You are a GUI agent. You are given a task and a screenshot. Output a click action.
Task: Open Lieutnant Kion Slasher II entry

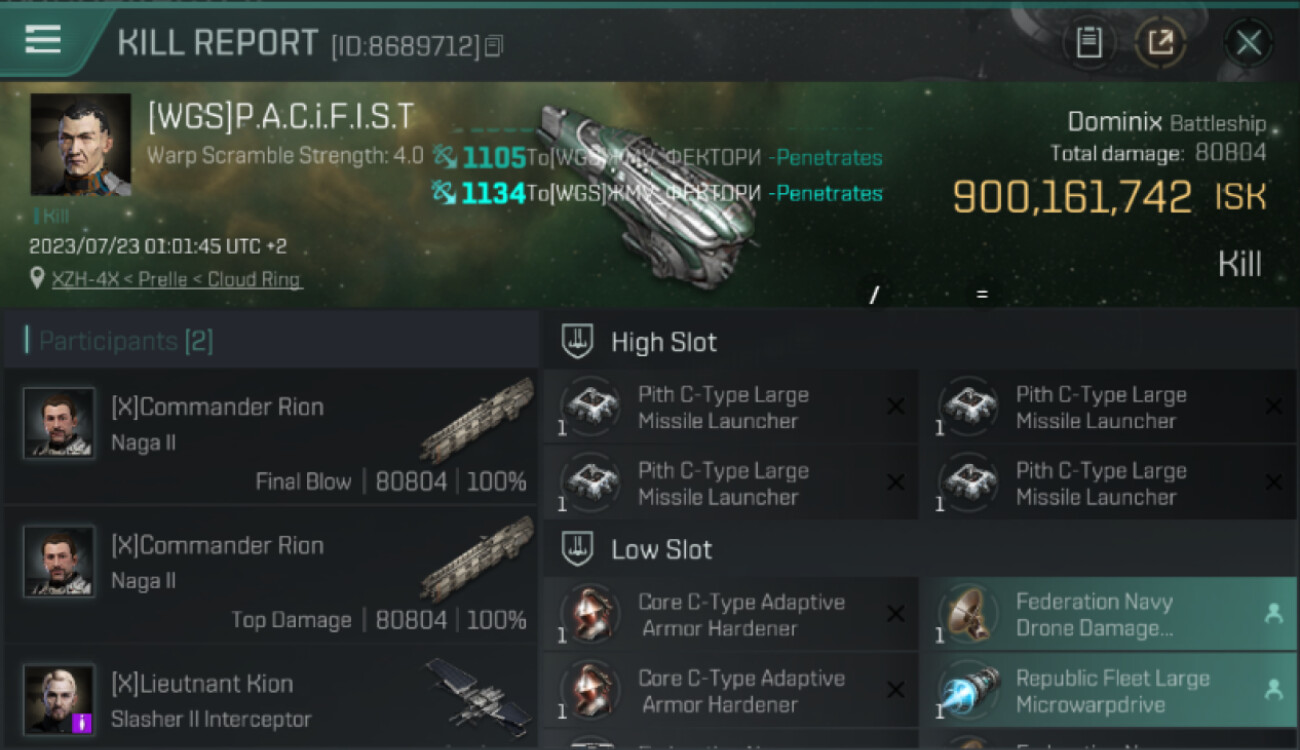click(x=270, y=698)
